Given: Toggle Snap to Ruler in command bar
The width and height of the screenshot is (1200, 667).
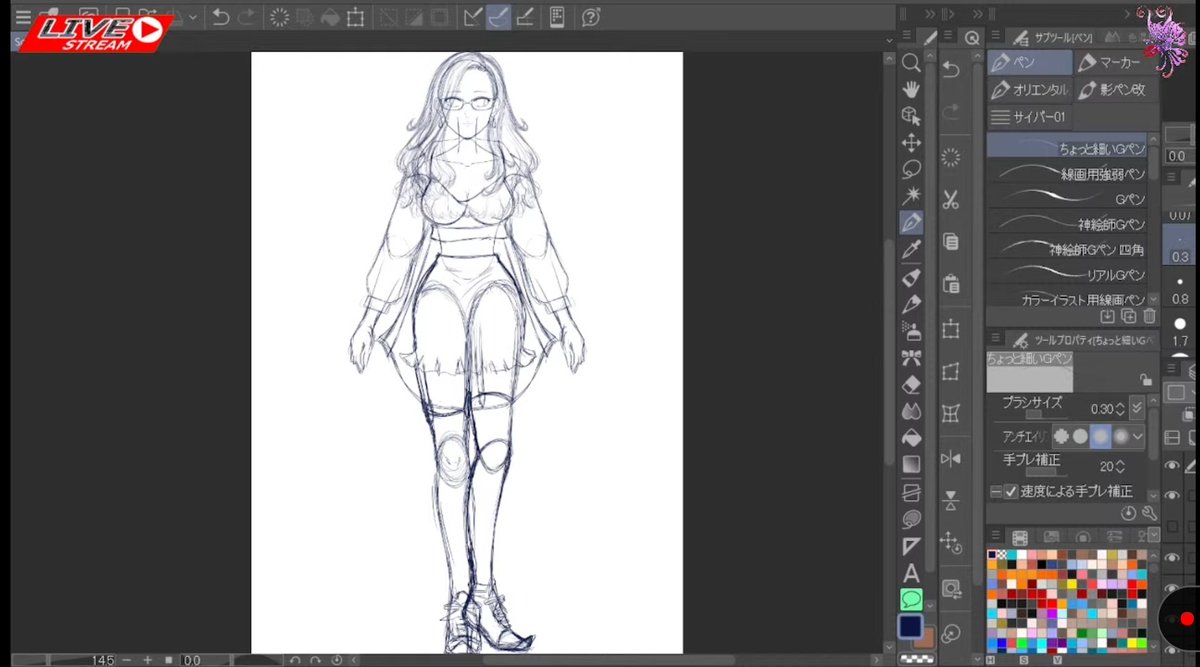Looking at the screenshot, I should click(x=473, y=17).
